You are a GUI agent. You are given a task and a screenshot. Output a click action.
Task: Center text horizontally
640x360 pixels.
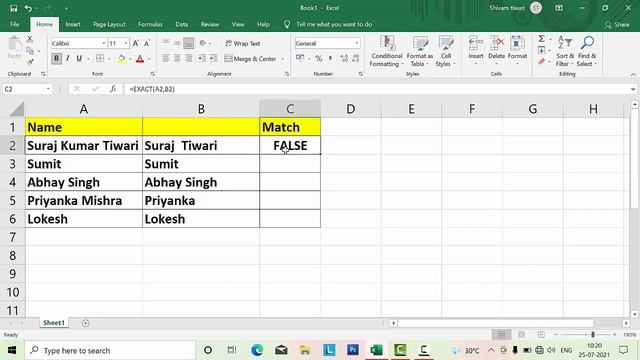[177, 58]
